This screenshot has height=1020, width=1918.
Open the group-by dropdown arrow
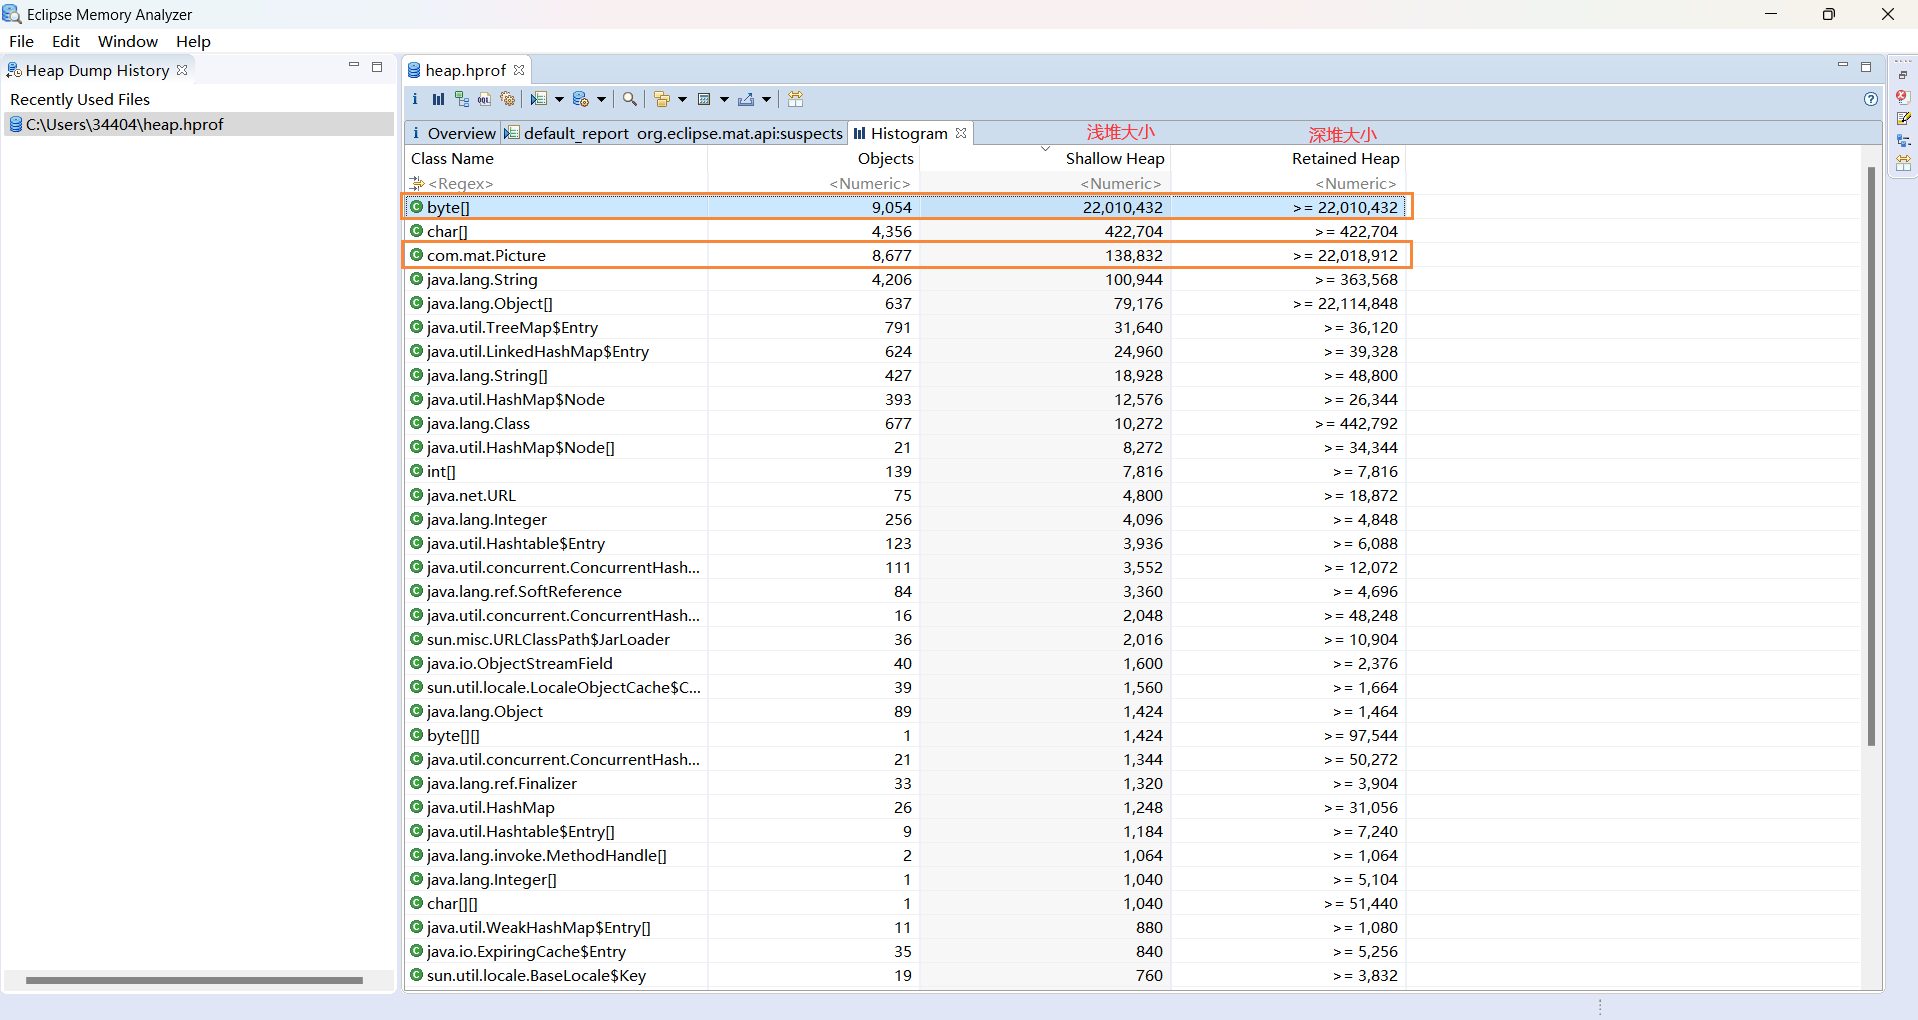[682, 99]
